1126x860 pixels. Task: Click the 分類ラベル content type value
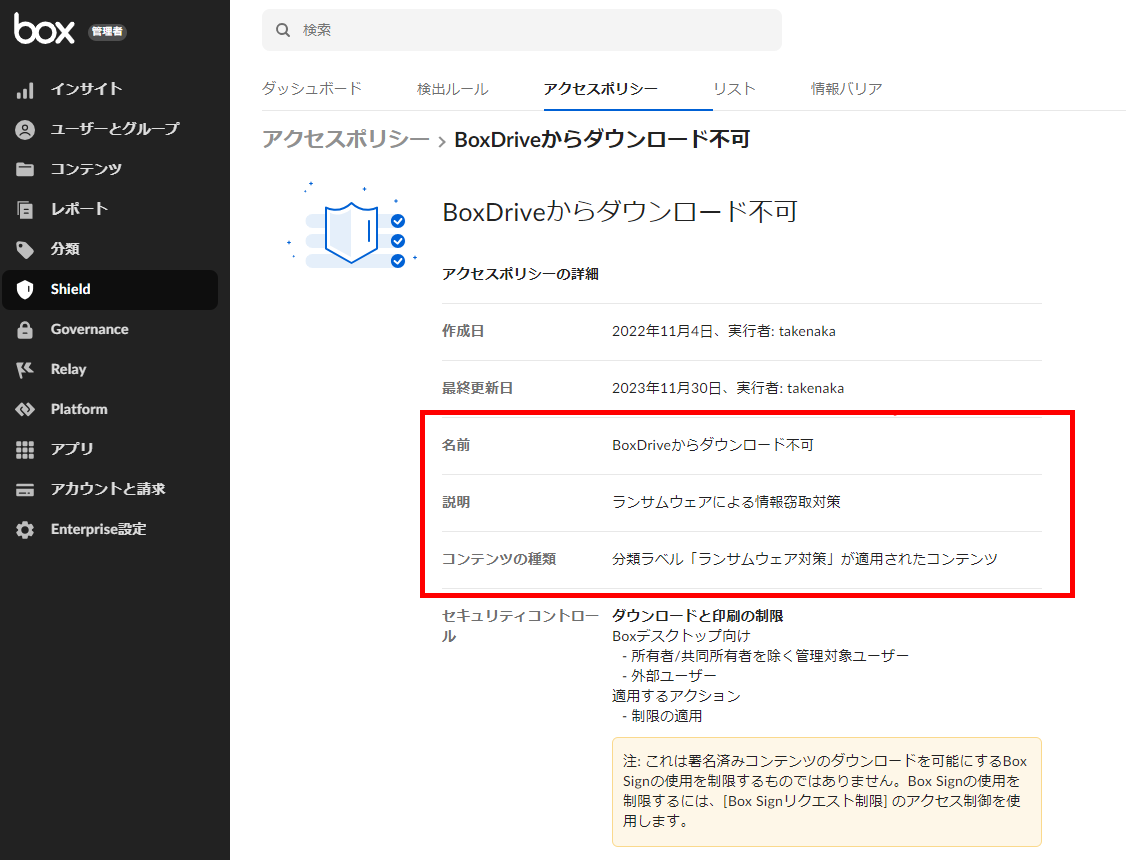coord(804,559)
